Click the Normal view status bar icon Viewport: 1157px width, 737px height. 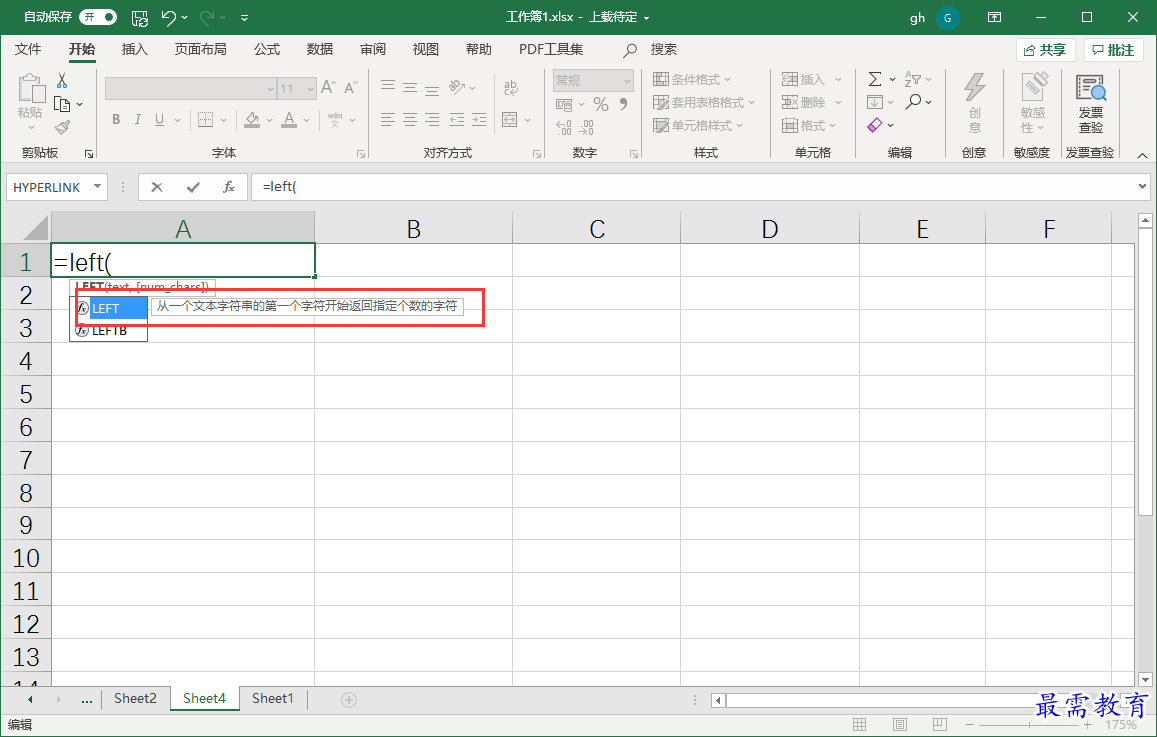860,724
